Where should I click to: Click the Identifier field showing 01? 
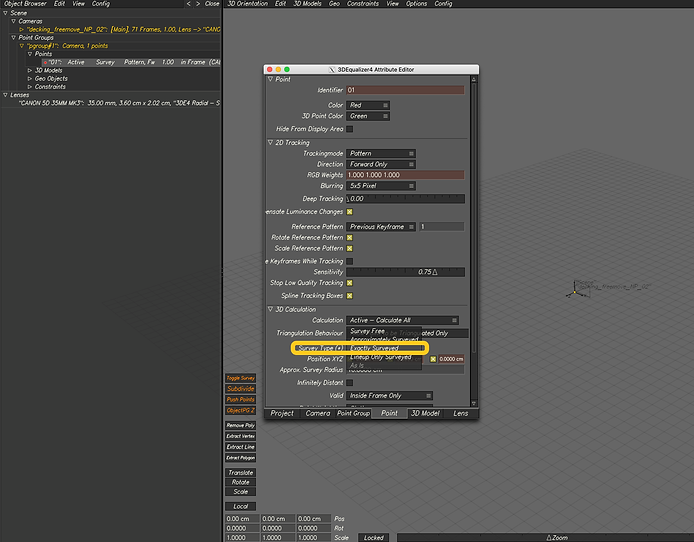405,90
